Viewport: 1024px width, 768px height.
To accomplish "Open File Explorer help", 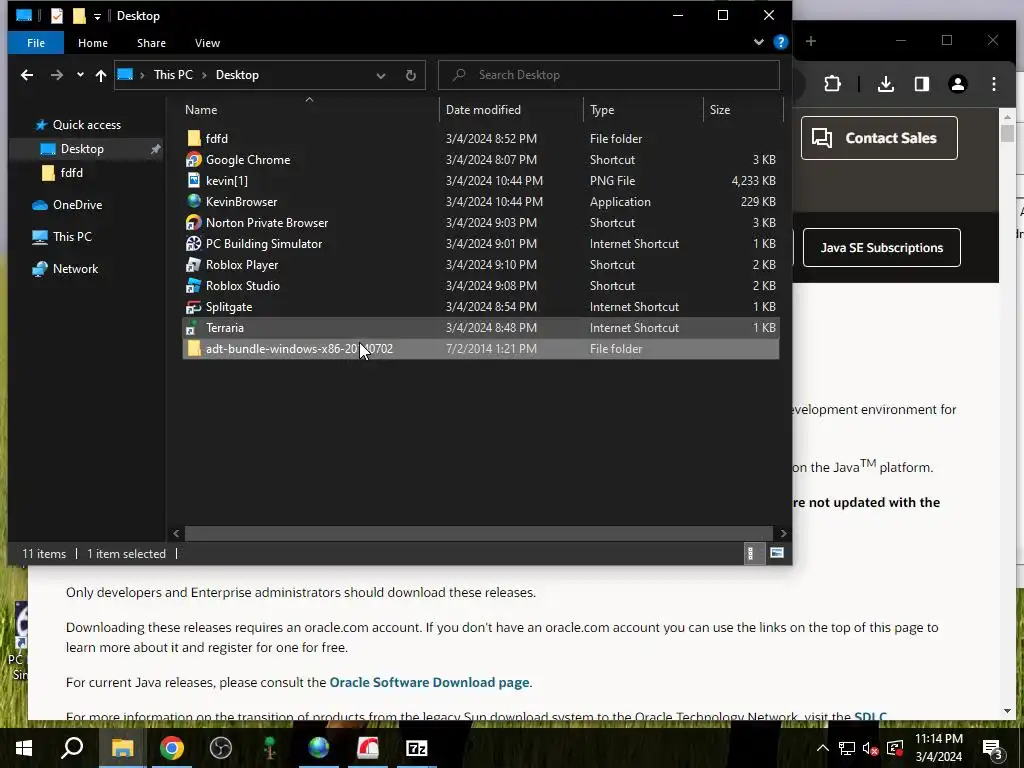I will pyautogui.click(x=780, y=42).
